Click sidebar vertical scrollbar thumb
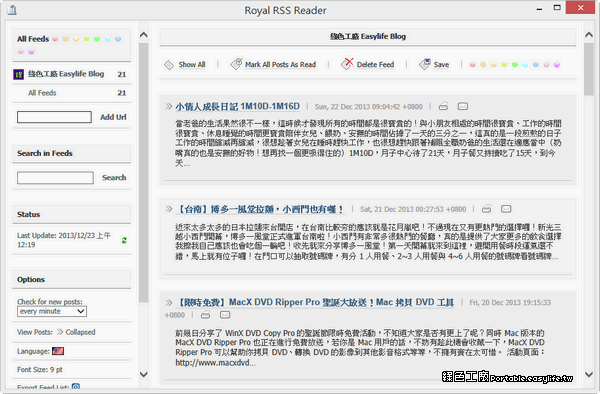The width and height of the screenshot is (600, 394). pyautogui.click(x=144, y=172)
